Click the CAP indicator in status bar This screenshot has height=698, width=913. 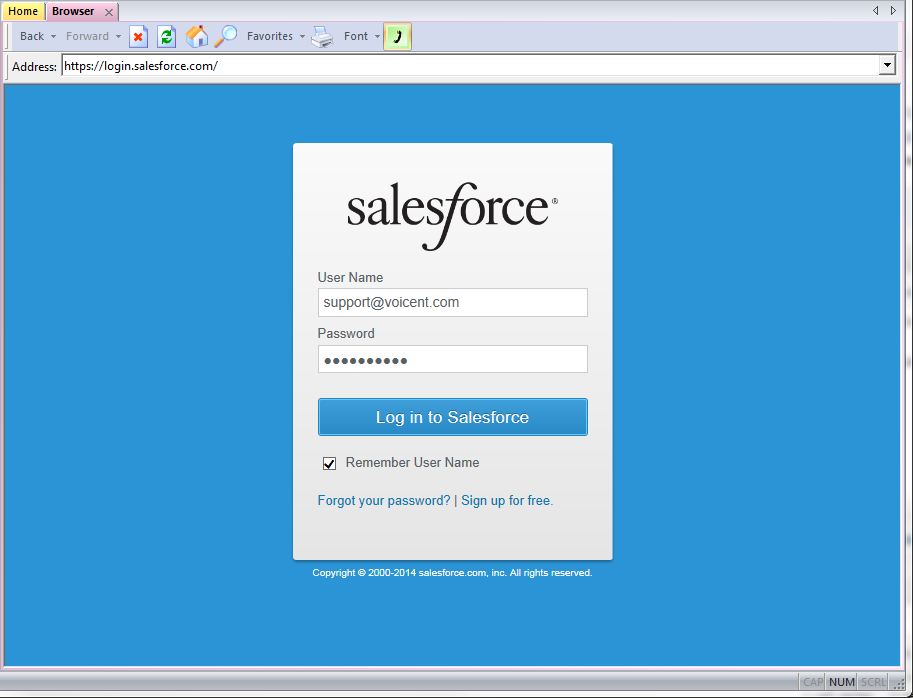pos(813,682)
